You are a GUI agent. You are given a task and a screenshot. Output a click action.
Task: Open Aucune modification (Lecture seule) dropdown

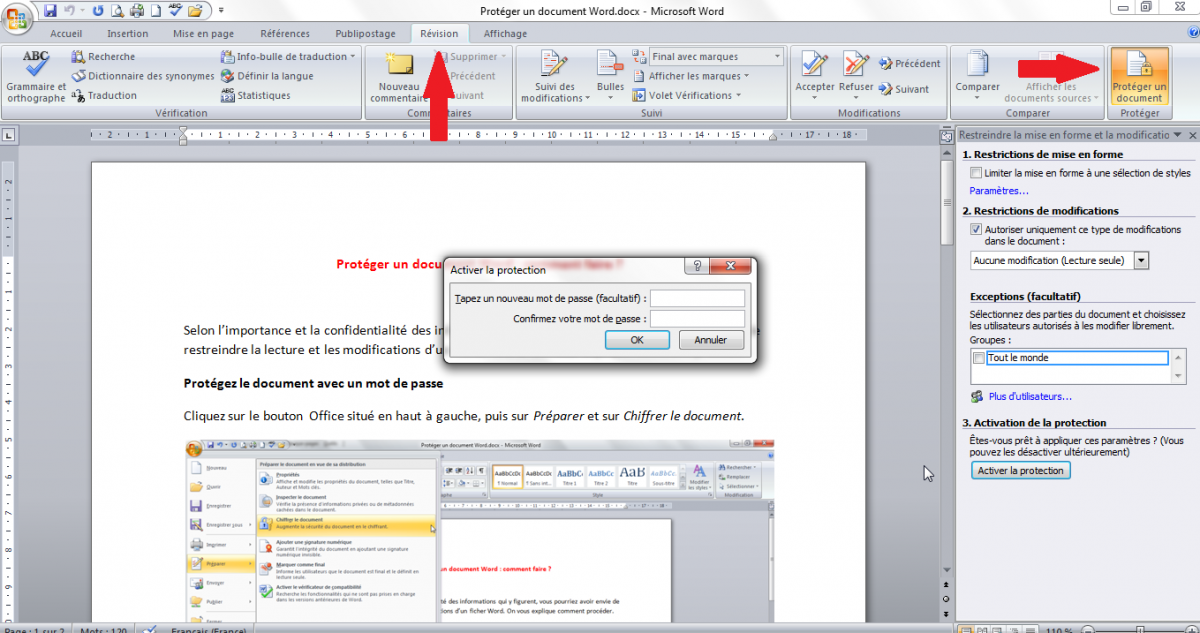(x=1142, y=260)
